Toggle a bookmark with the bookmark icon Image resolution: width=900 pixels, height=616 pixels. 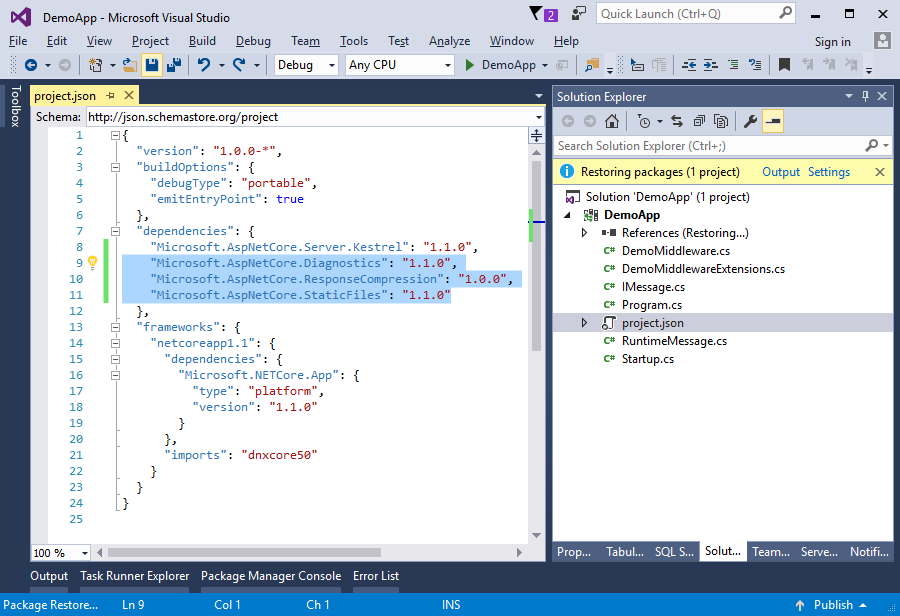(x=784, y=65)
